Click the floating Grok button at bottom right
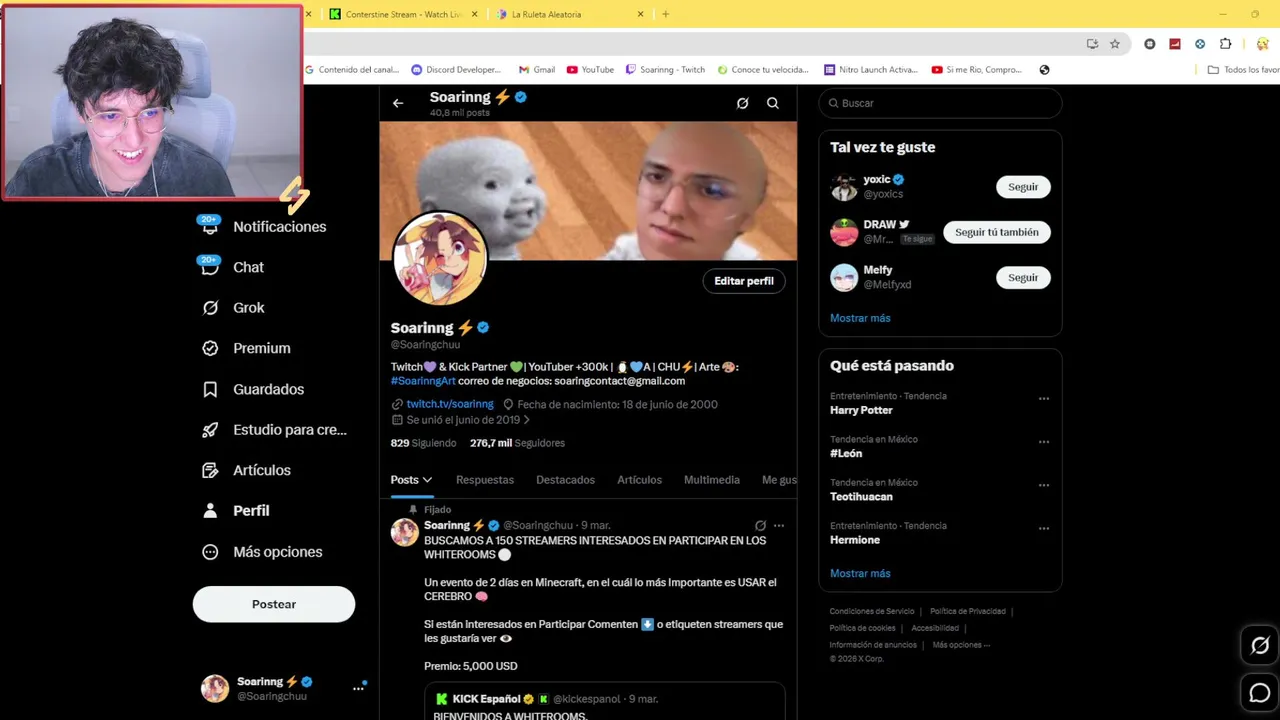The width and height of the screenshot is (1280, 720). pyautogui.click(x=1260, y=645)
